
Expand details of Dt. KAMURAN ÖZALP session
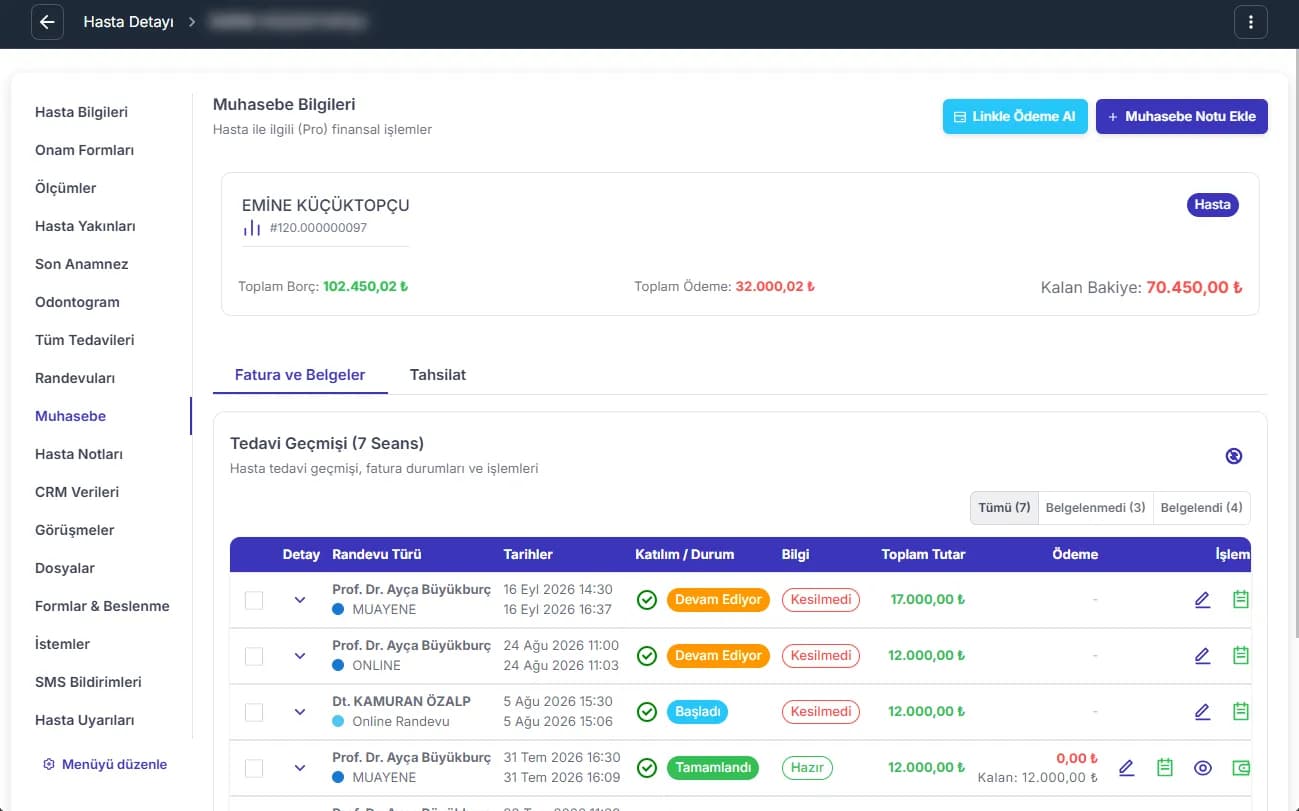pyautogui.click(x=299, y=712)
